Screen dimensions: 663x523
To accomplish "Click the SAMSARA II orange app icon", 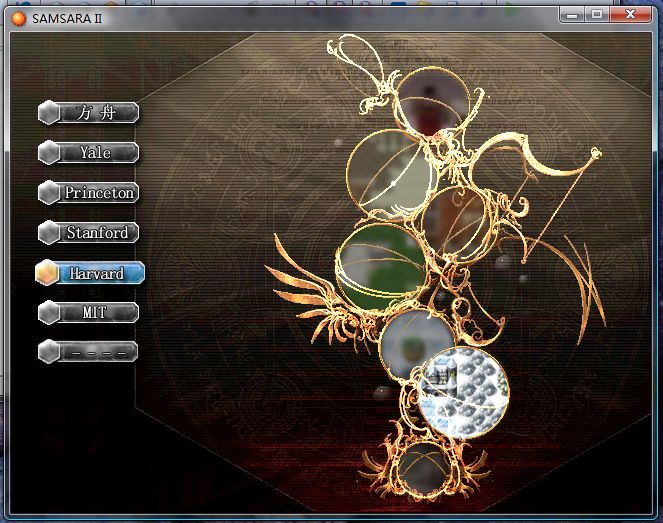I will pos(19,19).
